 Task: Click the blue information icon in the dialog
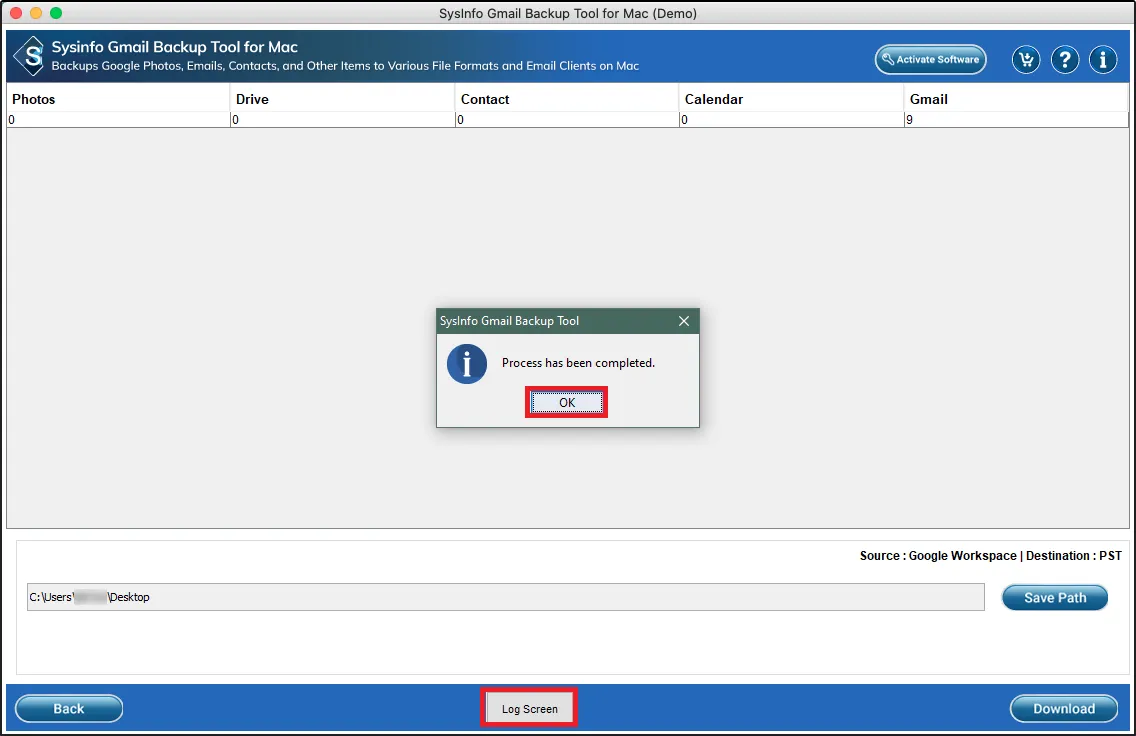pos(467,364)
